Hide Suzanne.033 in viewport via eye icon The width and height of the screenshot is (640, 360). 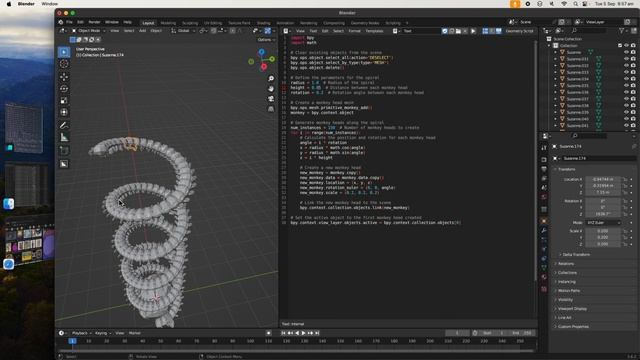coord(627,72)
